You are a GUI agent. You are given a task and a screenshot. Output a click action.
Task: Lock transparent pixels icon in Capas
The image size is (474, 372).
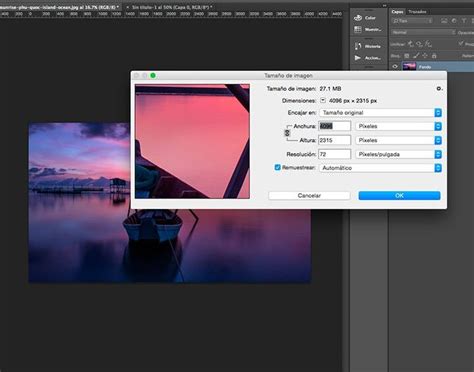coord(407,56)
